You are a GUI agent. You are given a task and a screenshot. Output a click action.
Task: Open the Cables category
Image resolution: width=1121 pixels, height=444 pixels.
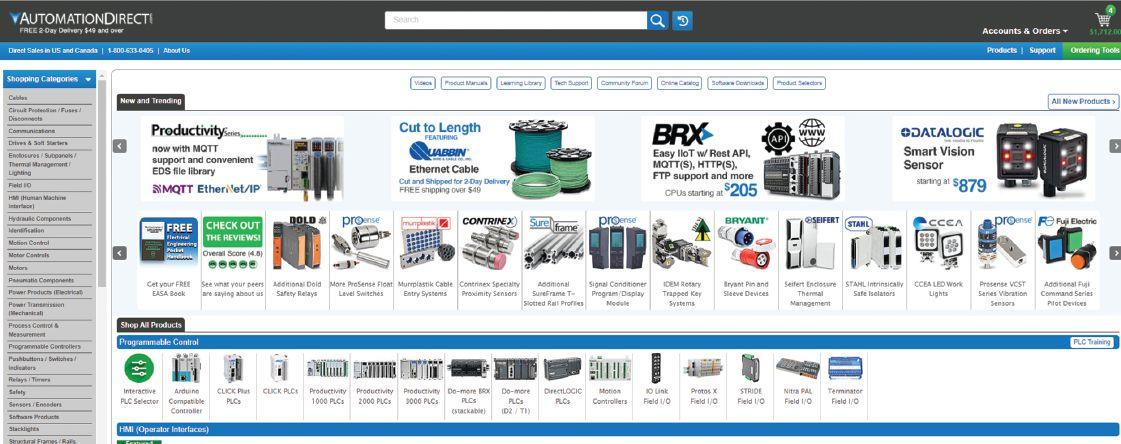pyautogui.click(x=18, y=97)
